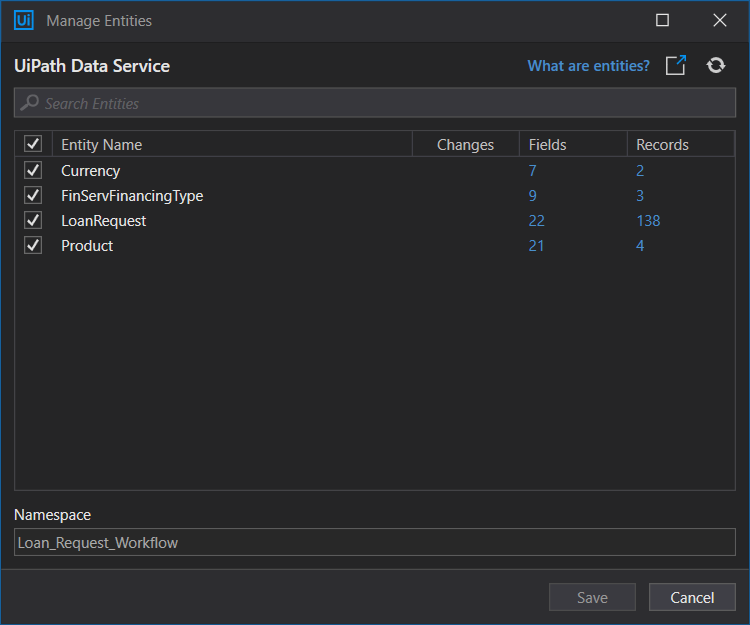Image resolution: width=750 pixels, height=625 pixels.
Task: Open Product records count 4
Action: (x=640, y=246)
